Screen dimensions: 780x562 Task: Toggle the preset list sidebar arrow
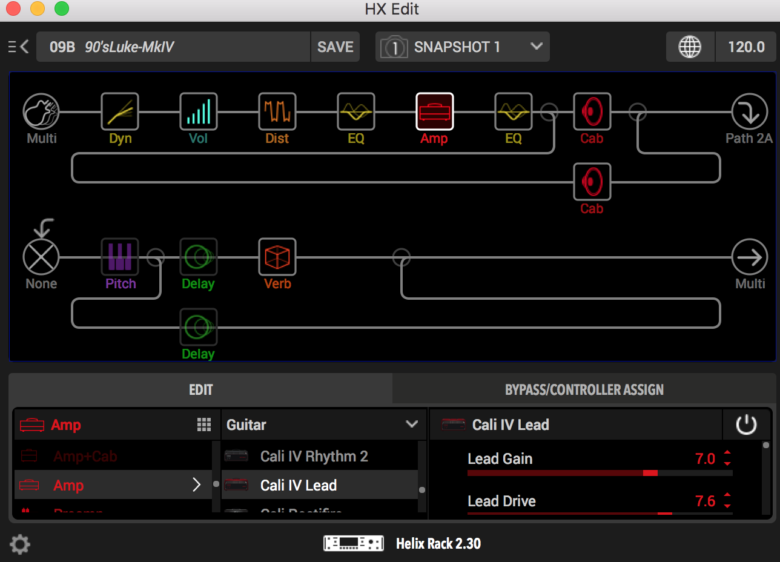[19, 47]
